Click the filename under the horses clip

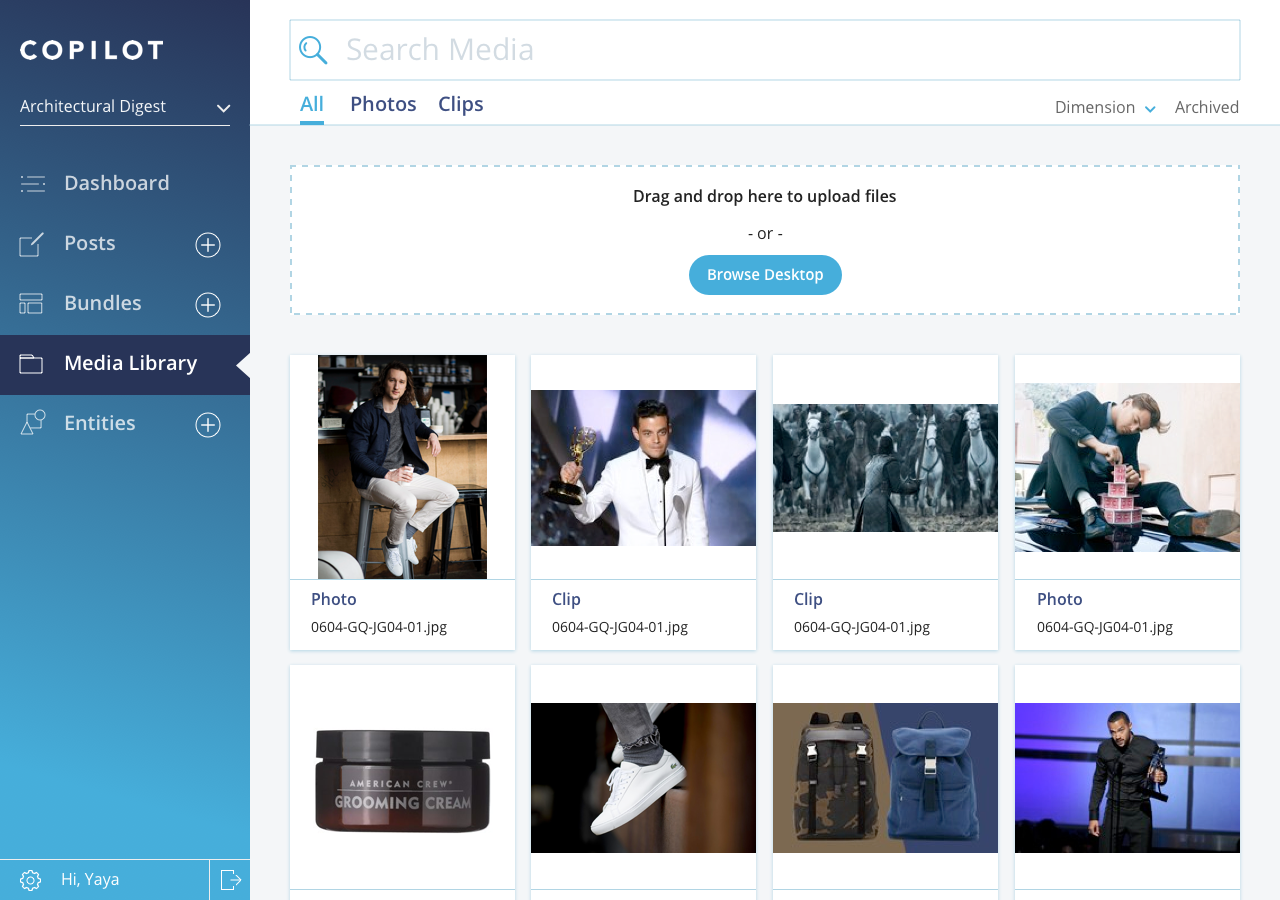tap(862, 628)
